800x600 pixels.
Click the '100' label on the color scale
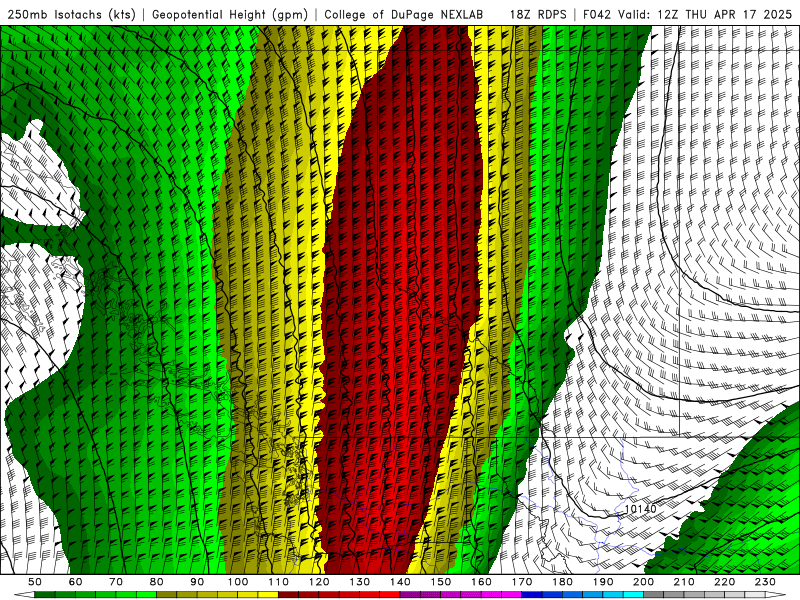click(238, 582)
